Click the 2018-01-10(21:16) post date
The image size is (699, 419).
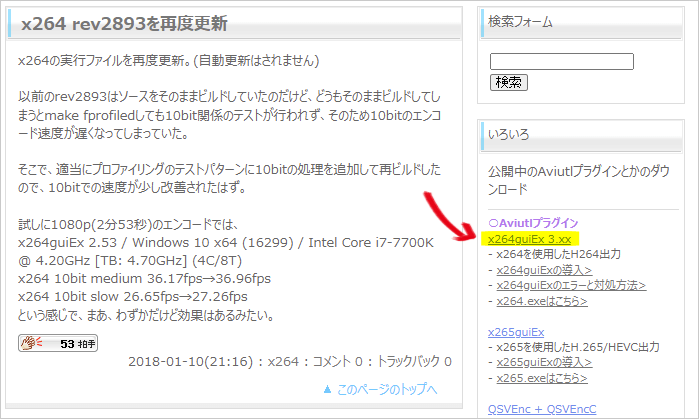tap(190, 361)
